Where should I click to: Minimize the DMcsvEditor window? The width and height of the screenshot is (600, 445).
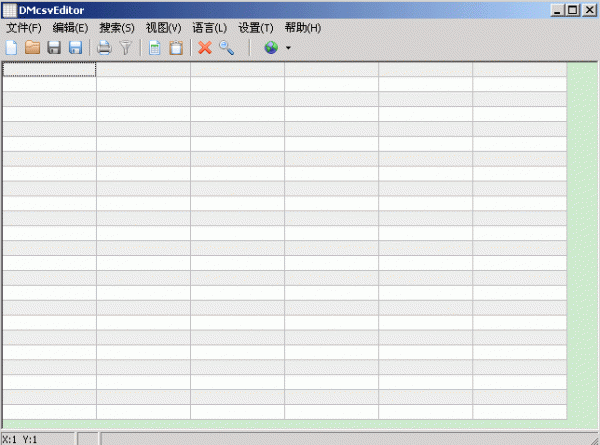(558, 10)
